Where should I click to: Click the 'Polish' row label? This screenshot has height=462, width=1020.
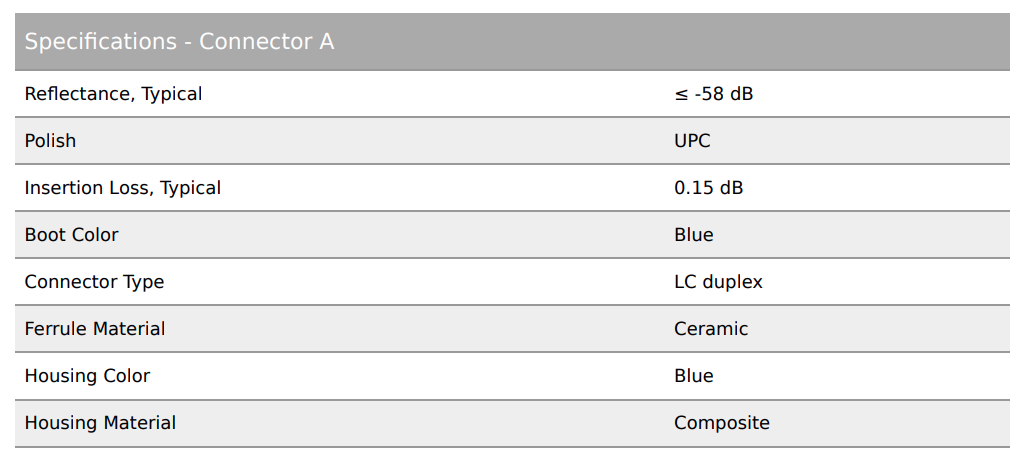coord(50,141)
